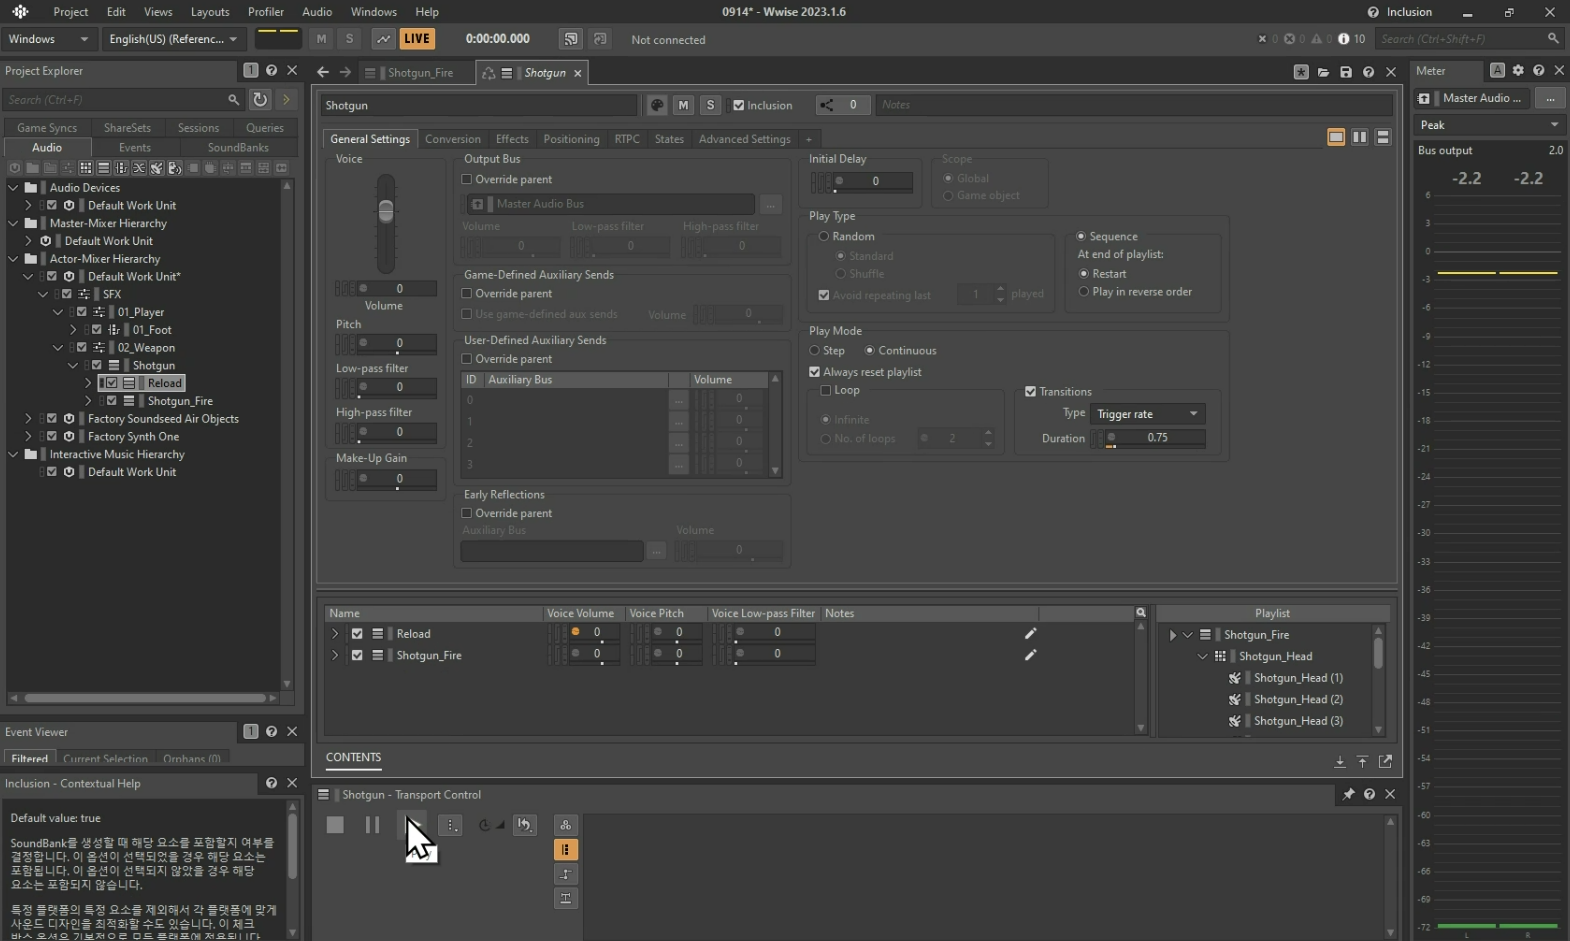Click the pin icon in Transport Control header
The width and height of the screenshot is (1570, 941).
[1348, 794]
